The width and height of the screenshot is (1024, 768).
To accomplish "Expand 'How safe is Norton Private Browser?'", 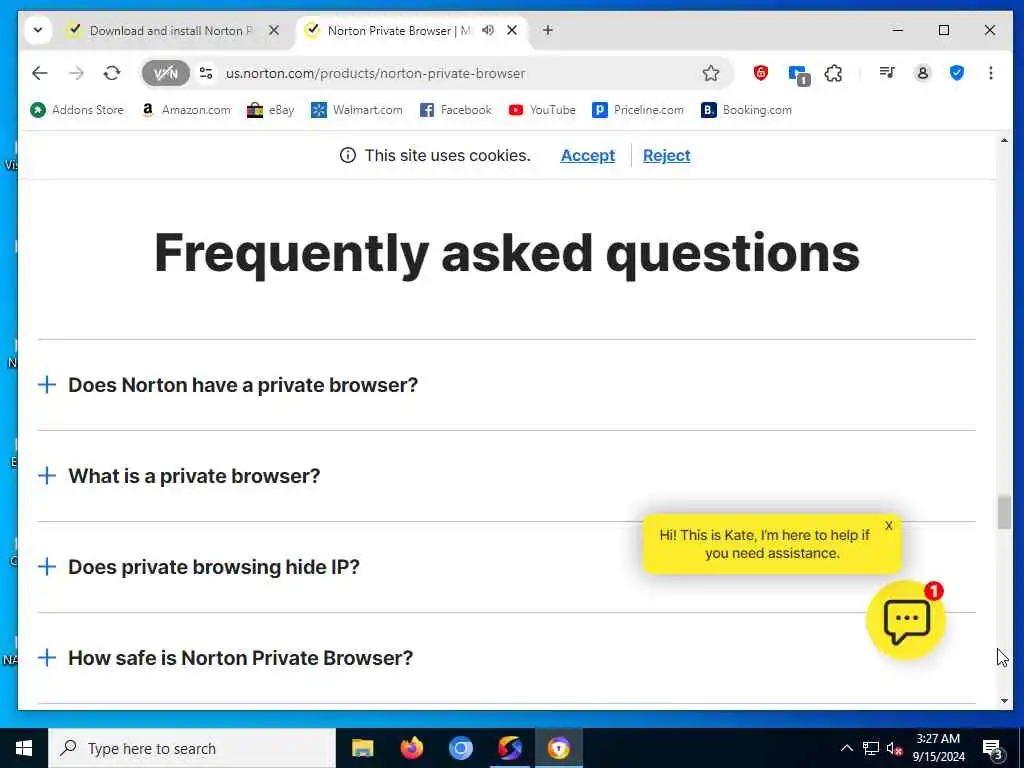I will [507, 658].
